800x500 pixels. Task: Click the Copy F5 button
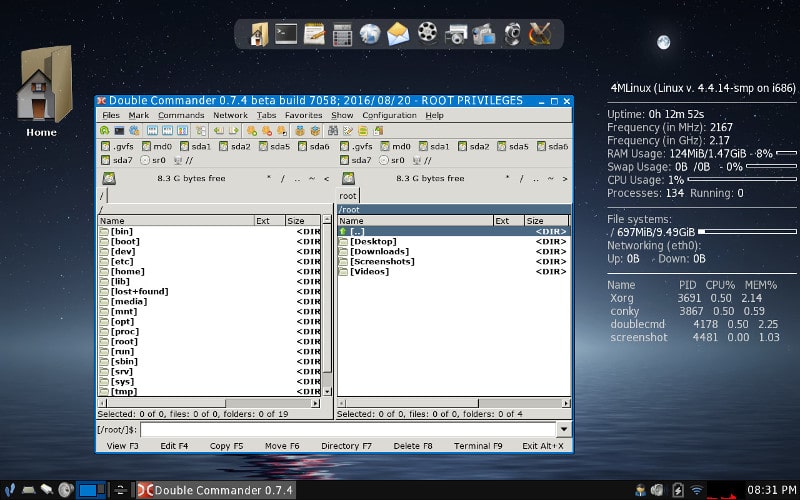pos(226,446)
